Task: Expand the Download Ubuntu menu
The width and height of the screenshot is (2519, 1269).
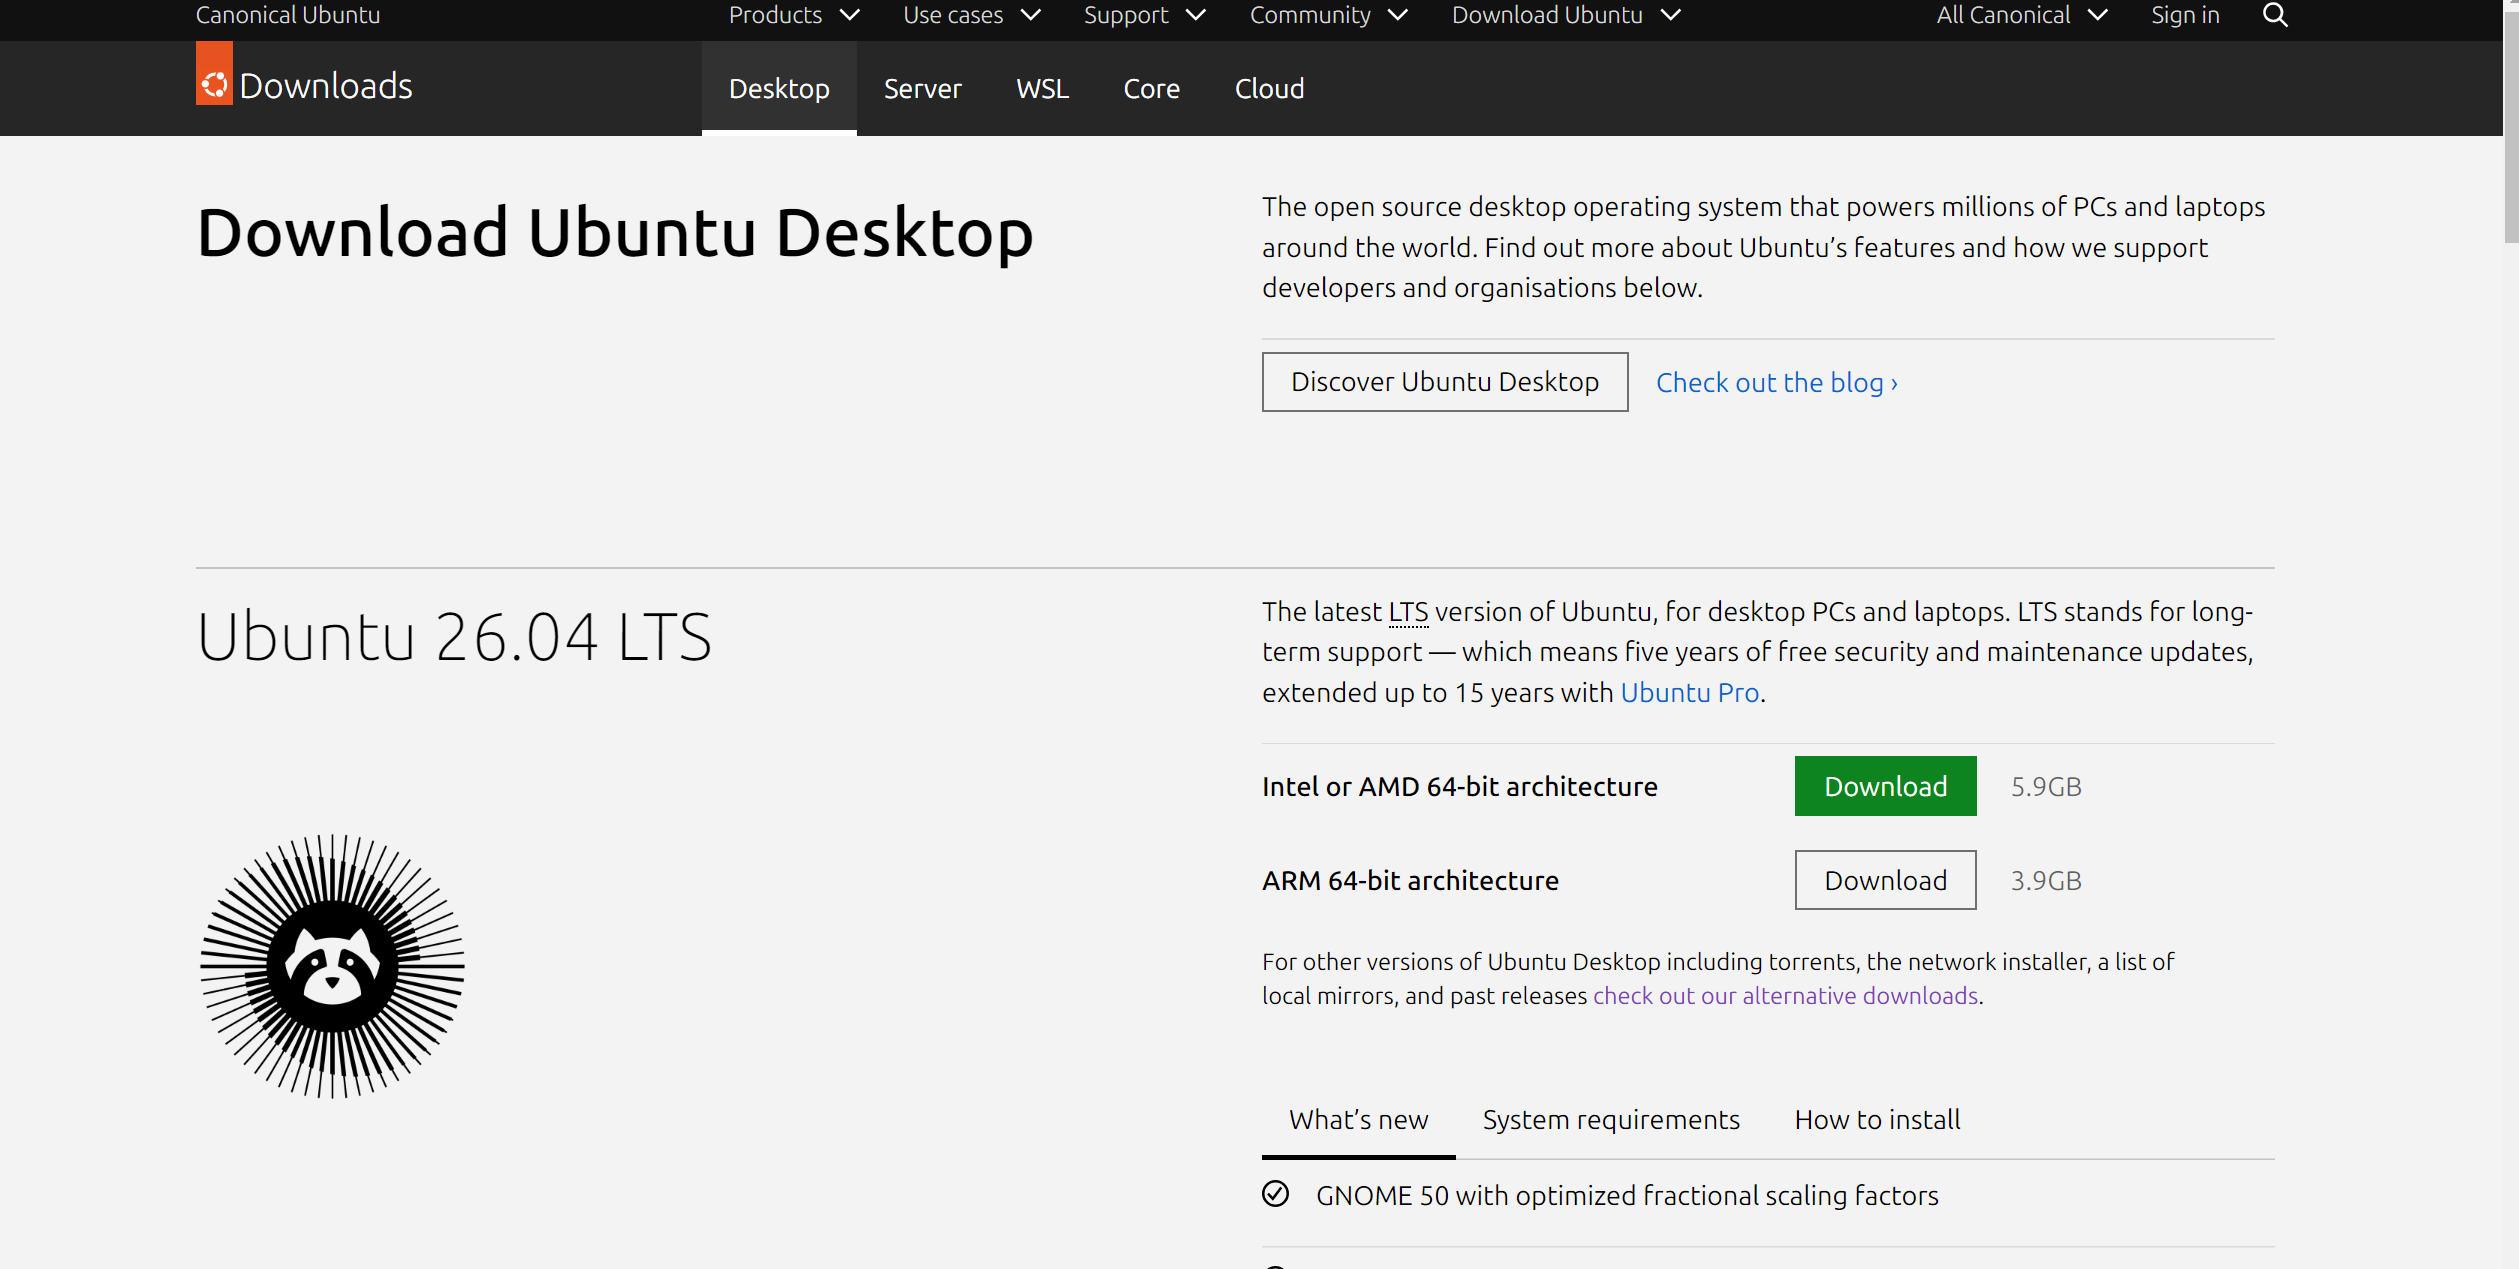Action: point(1567,15)
